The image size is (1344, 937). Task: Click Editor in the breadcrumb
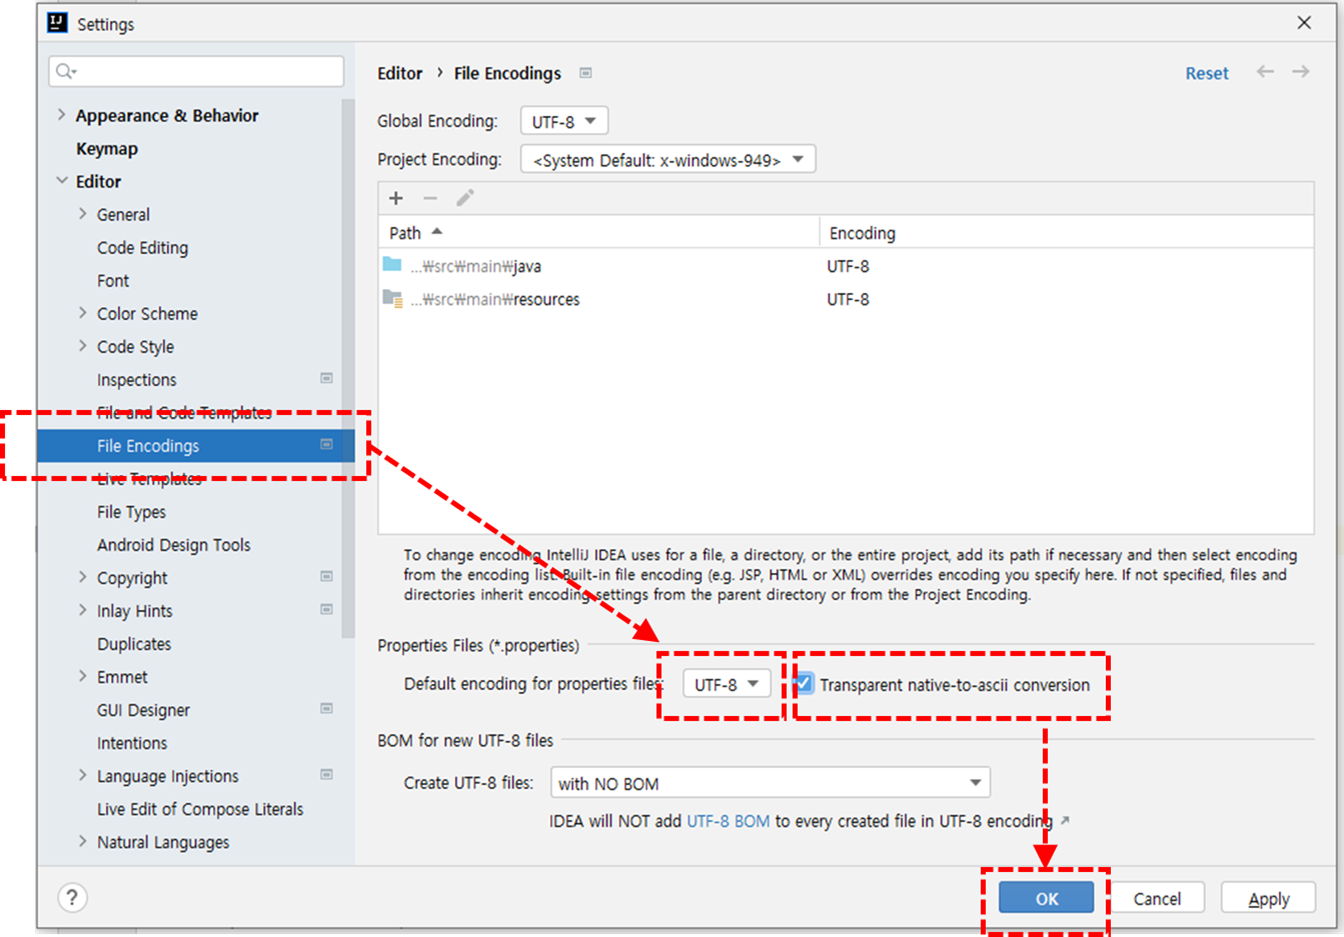coord(400,73)
